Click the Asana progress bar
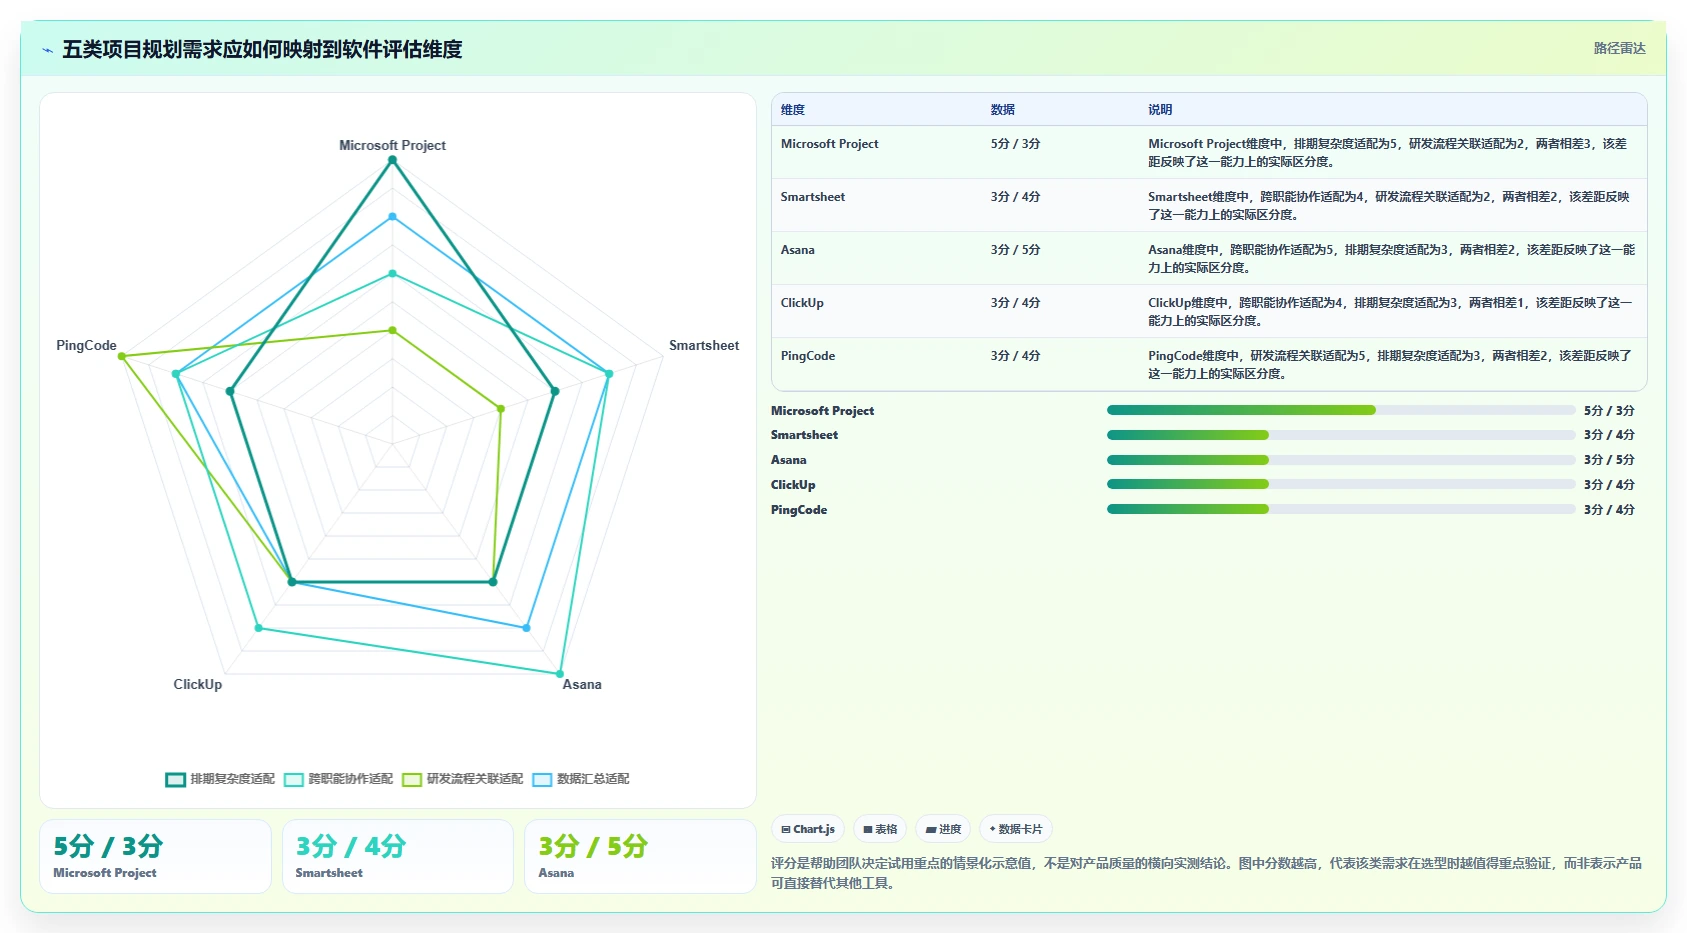 1341,460
